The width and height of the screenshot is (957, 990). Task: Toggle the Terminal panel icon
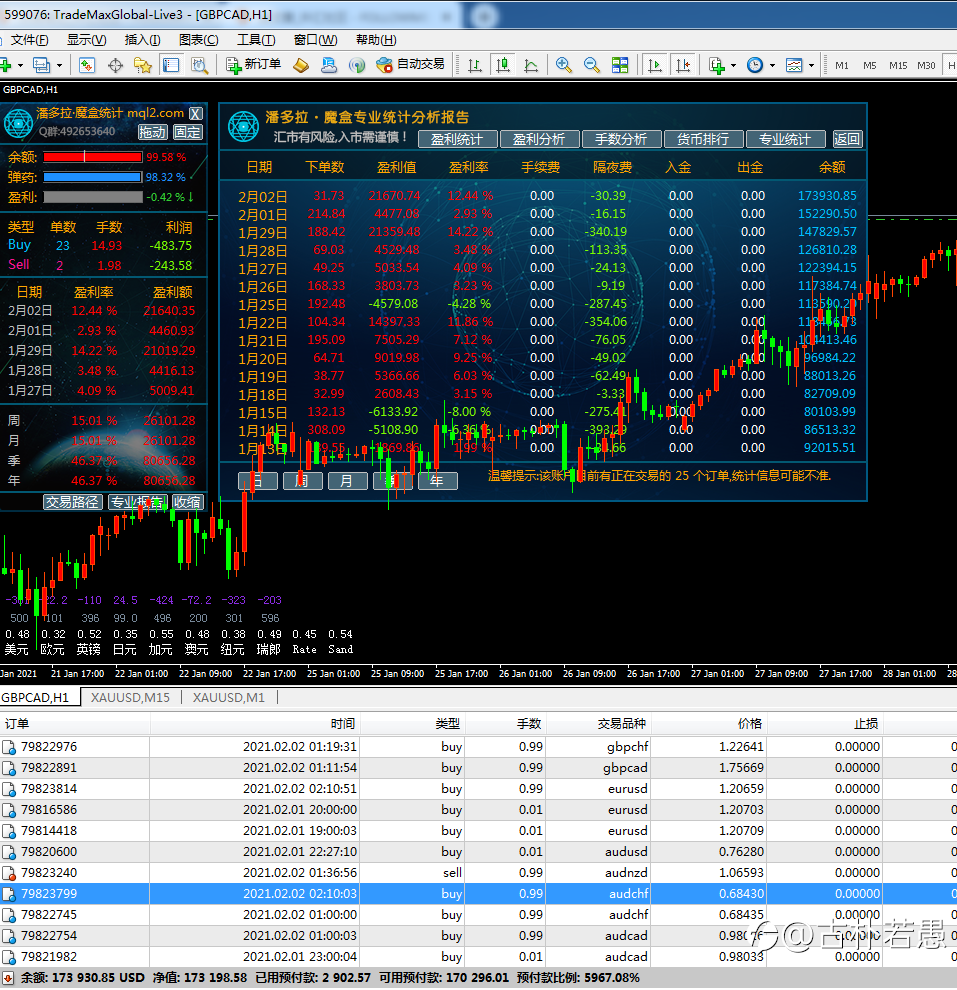(171, 65)
